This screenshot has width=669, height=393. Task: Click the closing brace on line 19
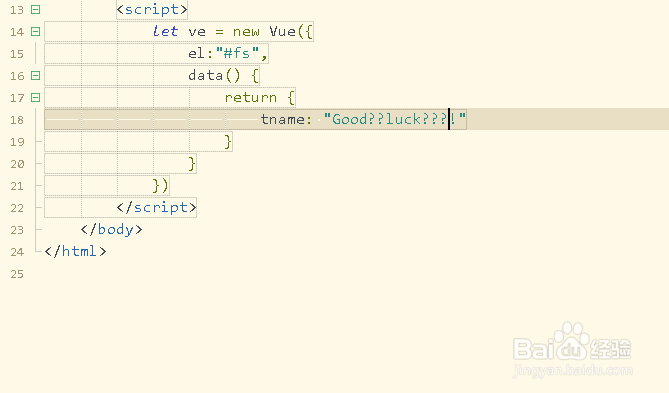(x=228, y=142)
